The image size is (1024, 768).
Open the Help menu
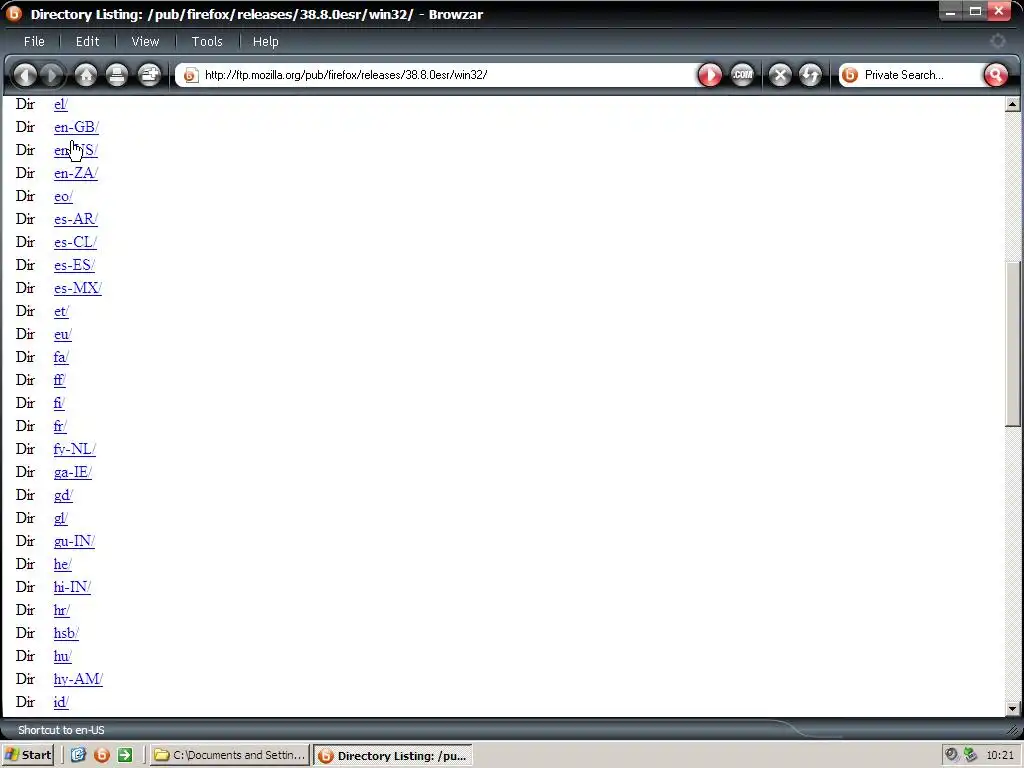(265, 41)
